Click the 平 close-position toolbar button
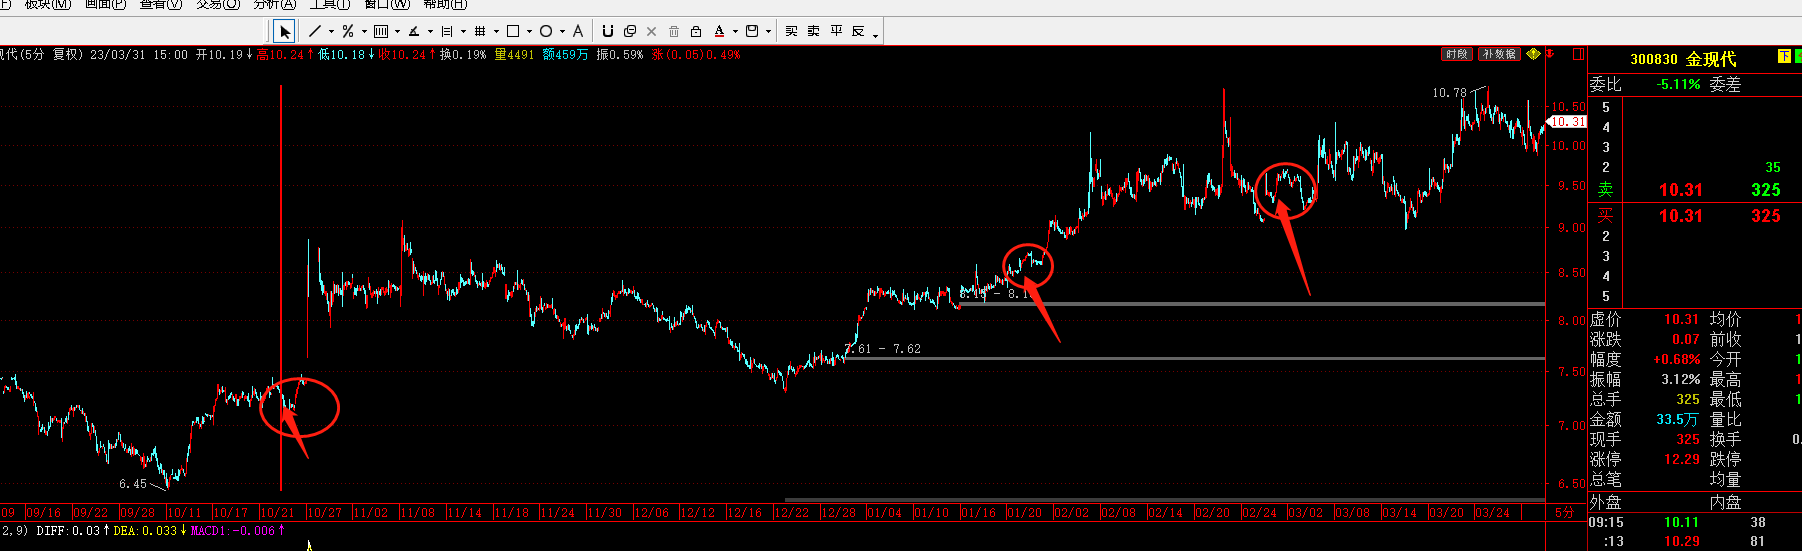 pos(836,31)
